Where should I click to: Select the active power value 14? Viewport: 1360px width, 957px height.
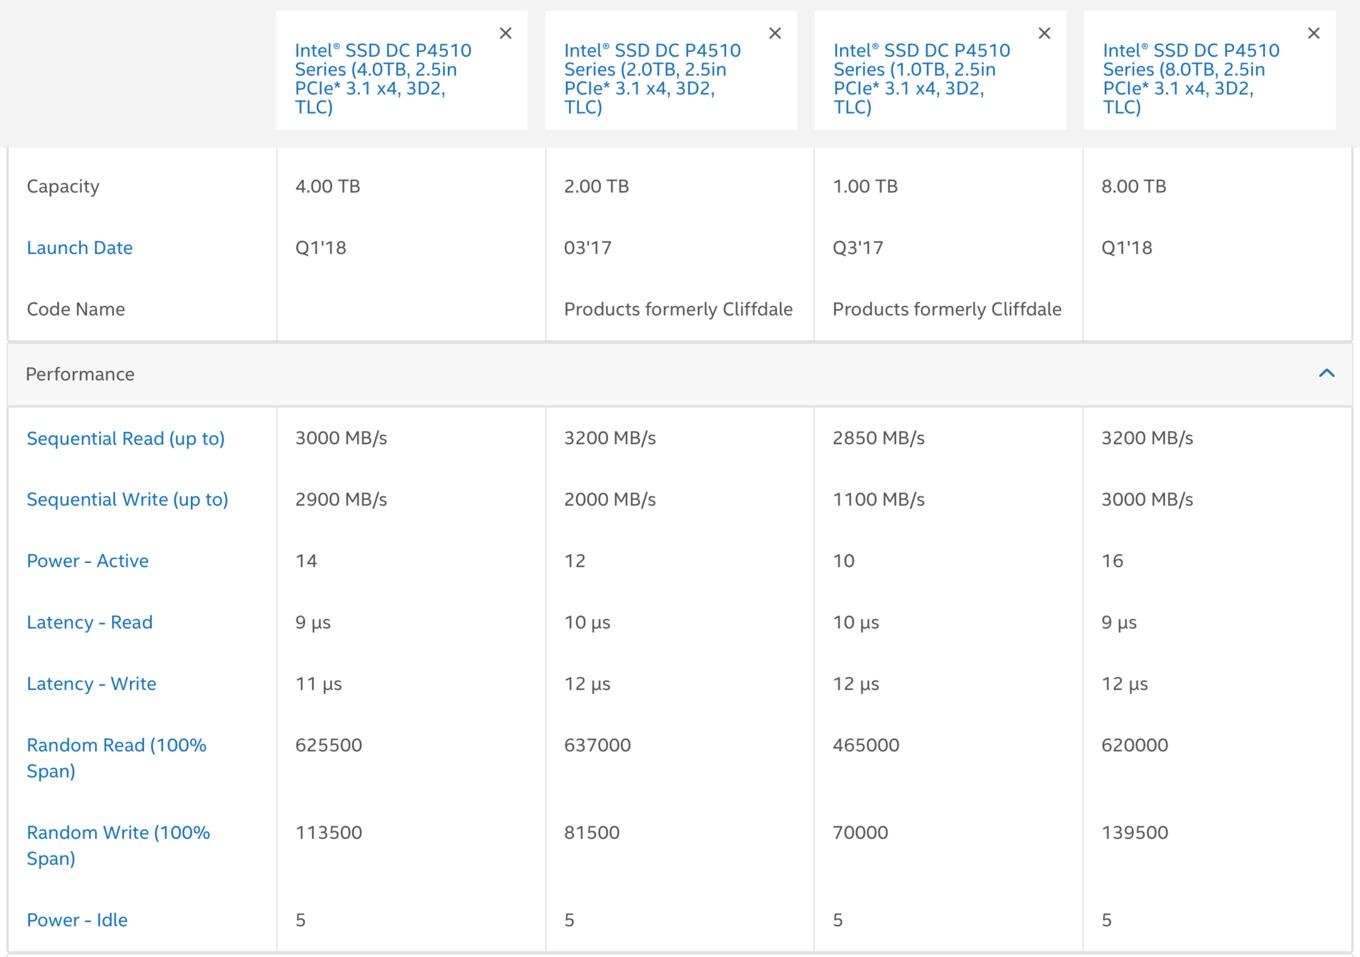pos(306,561)
